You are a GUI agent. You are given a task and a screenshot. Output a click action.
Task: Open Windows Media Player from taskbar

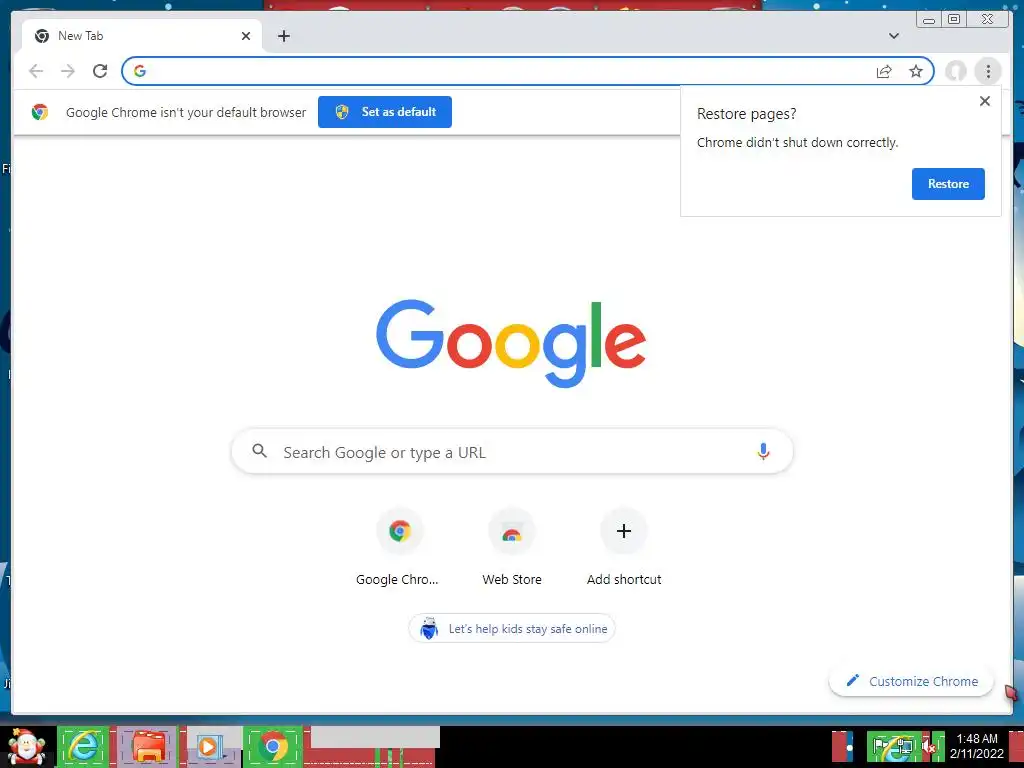click(210, 746)
